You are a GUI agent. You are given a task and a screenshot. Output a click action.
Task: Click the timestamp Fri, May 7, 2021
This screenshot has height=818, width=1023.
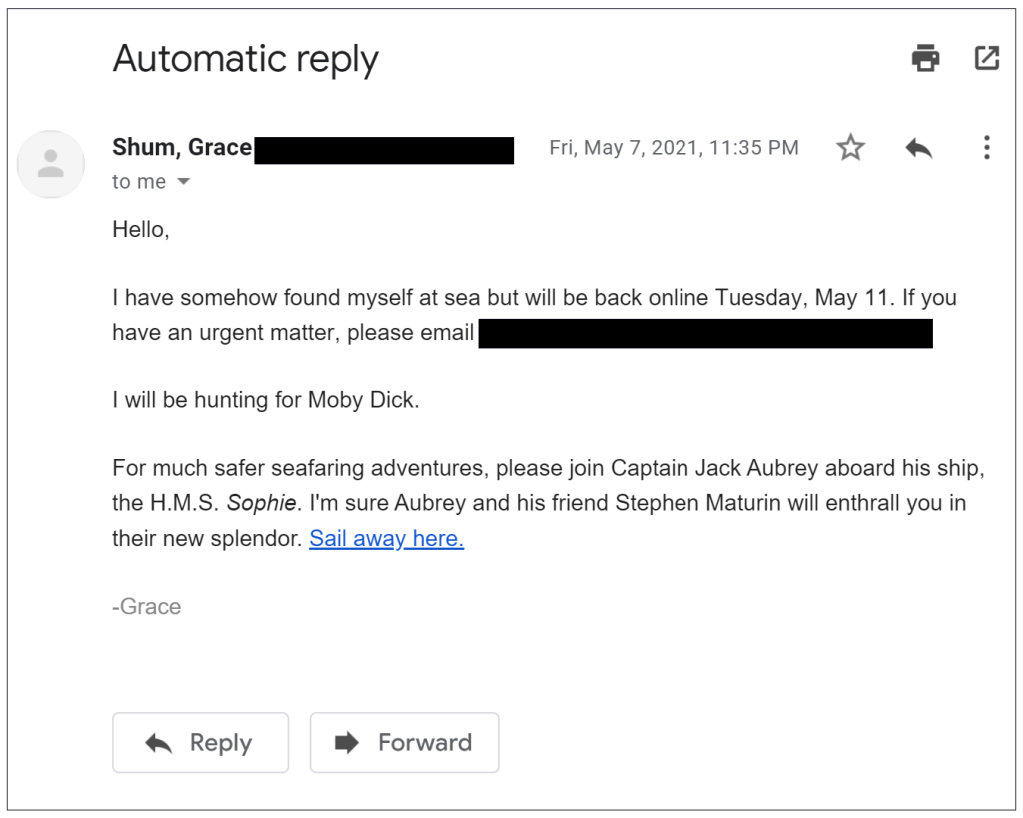tap(674, 148)
